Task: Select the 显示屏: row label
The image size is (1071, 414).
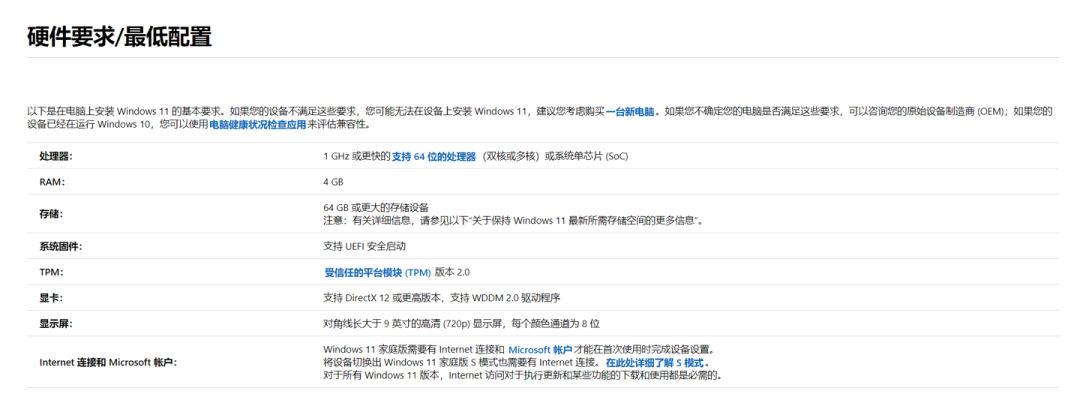Action: pyautogui.click(x=56, y=323)
